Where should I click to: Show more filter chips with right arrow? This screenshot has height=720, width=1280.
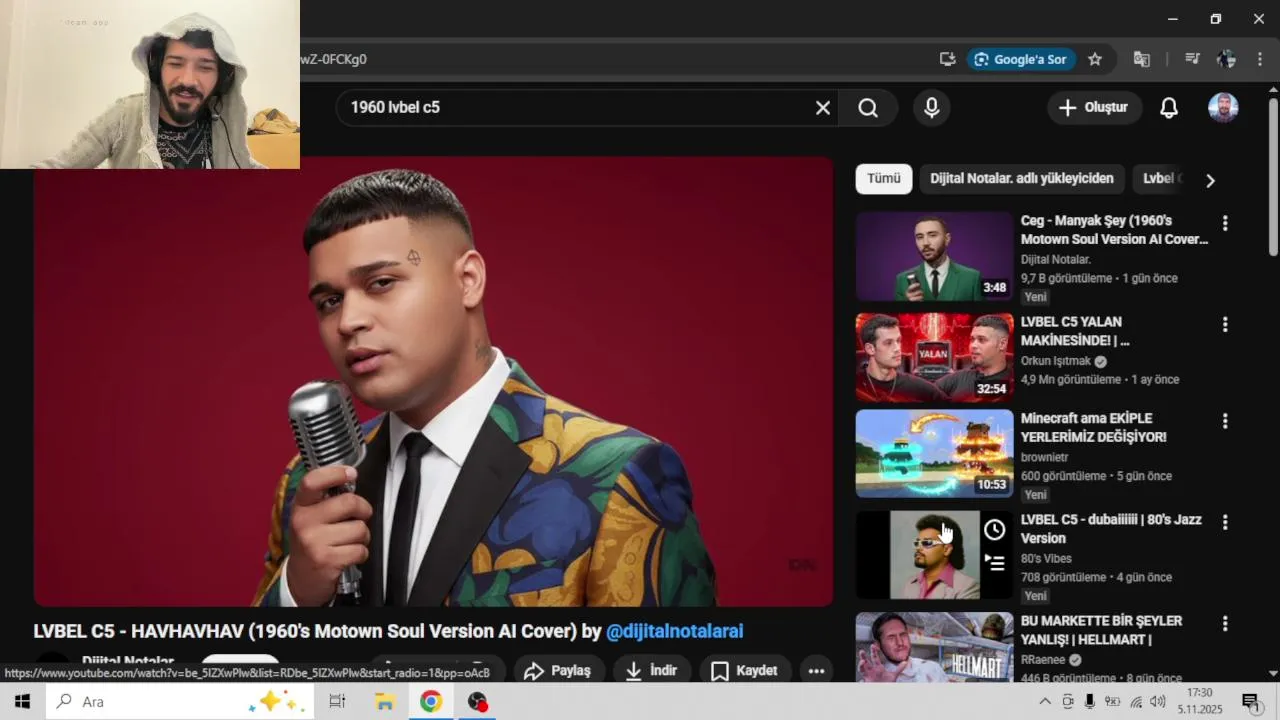(x=1210, y=180)
